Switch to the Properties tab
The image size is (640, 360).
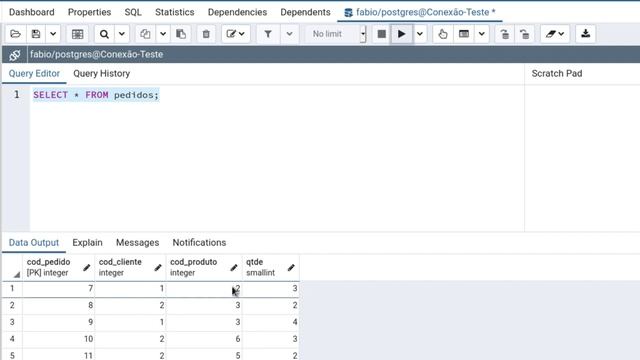[89, 12]
